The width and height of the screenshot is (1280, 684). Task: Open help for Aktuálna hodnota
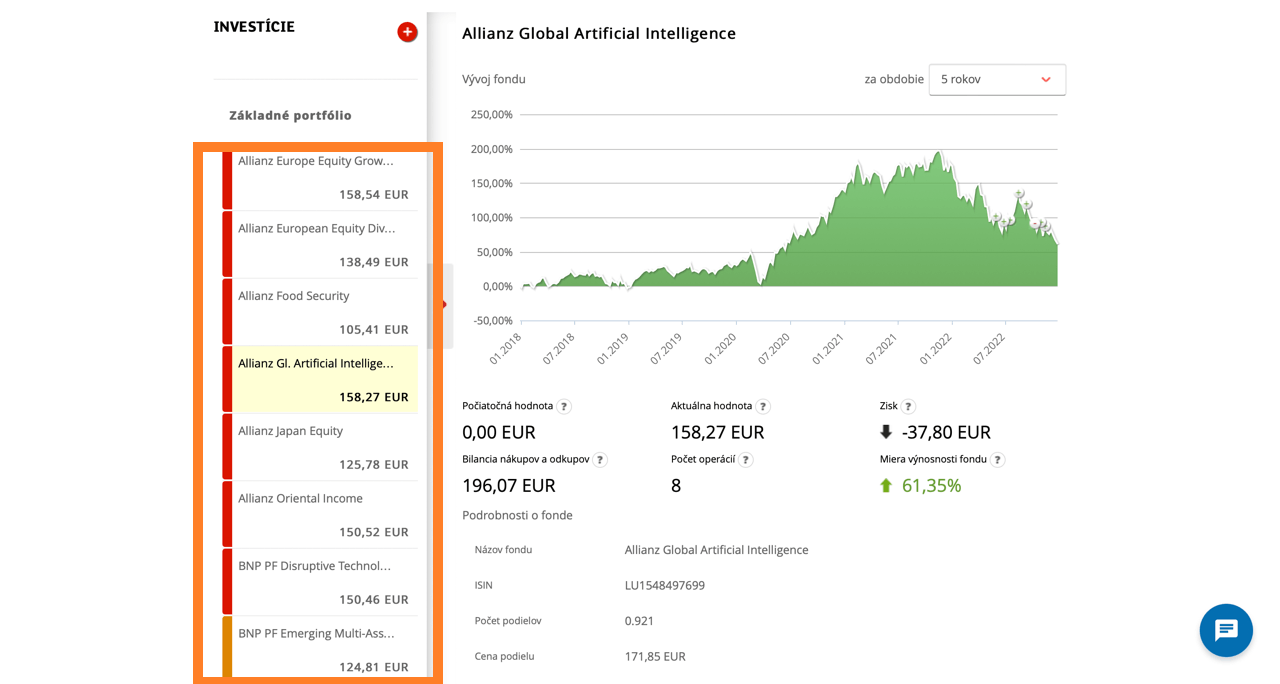(x=763, y=406)
